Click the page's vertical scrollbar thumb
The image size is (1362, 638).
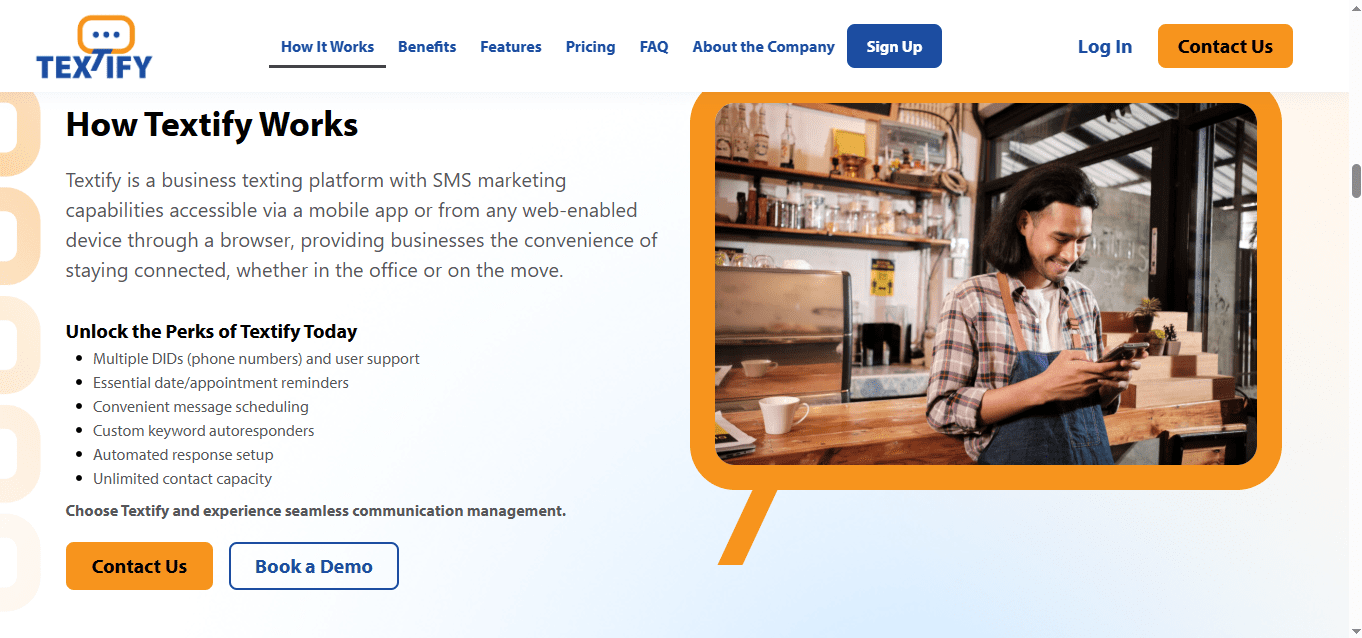[1356, 181]
